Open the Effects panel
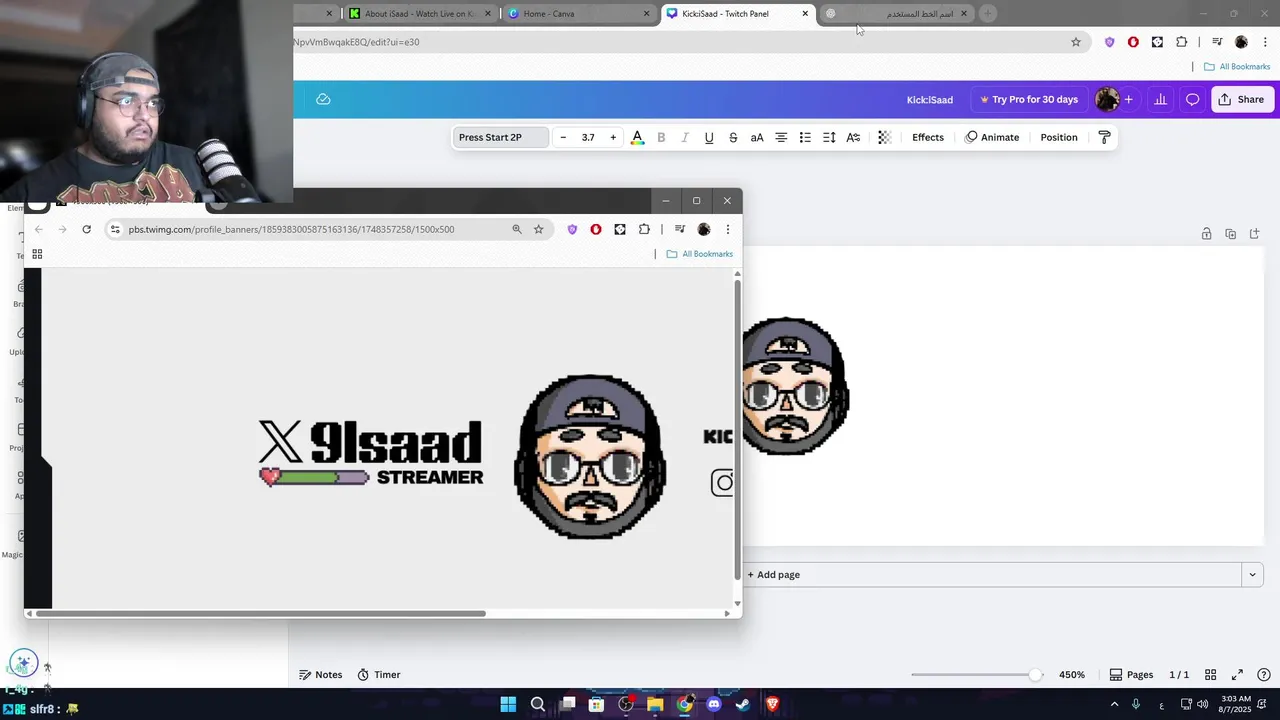The height and width of the screenshot is (720, 1280). pos(927,137)
